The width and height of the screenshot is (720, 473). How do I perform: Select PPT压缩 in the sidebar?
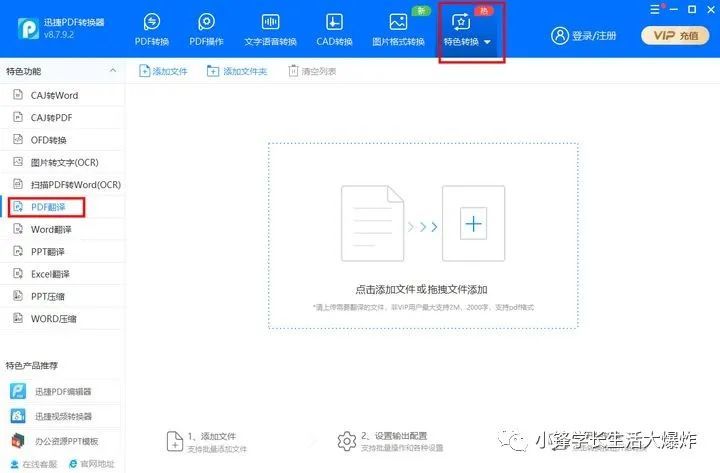pyautogui.click(x=62, y=296)
